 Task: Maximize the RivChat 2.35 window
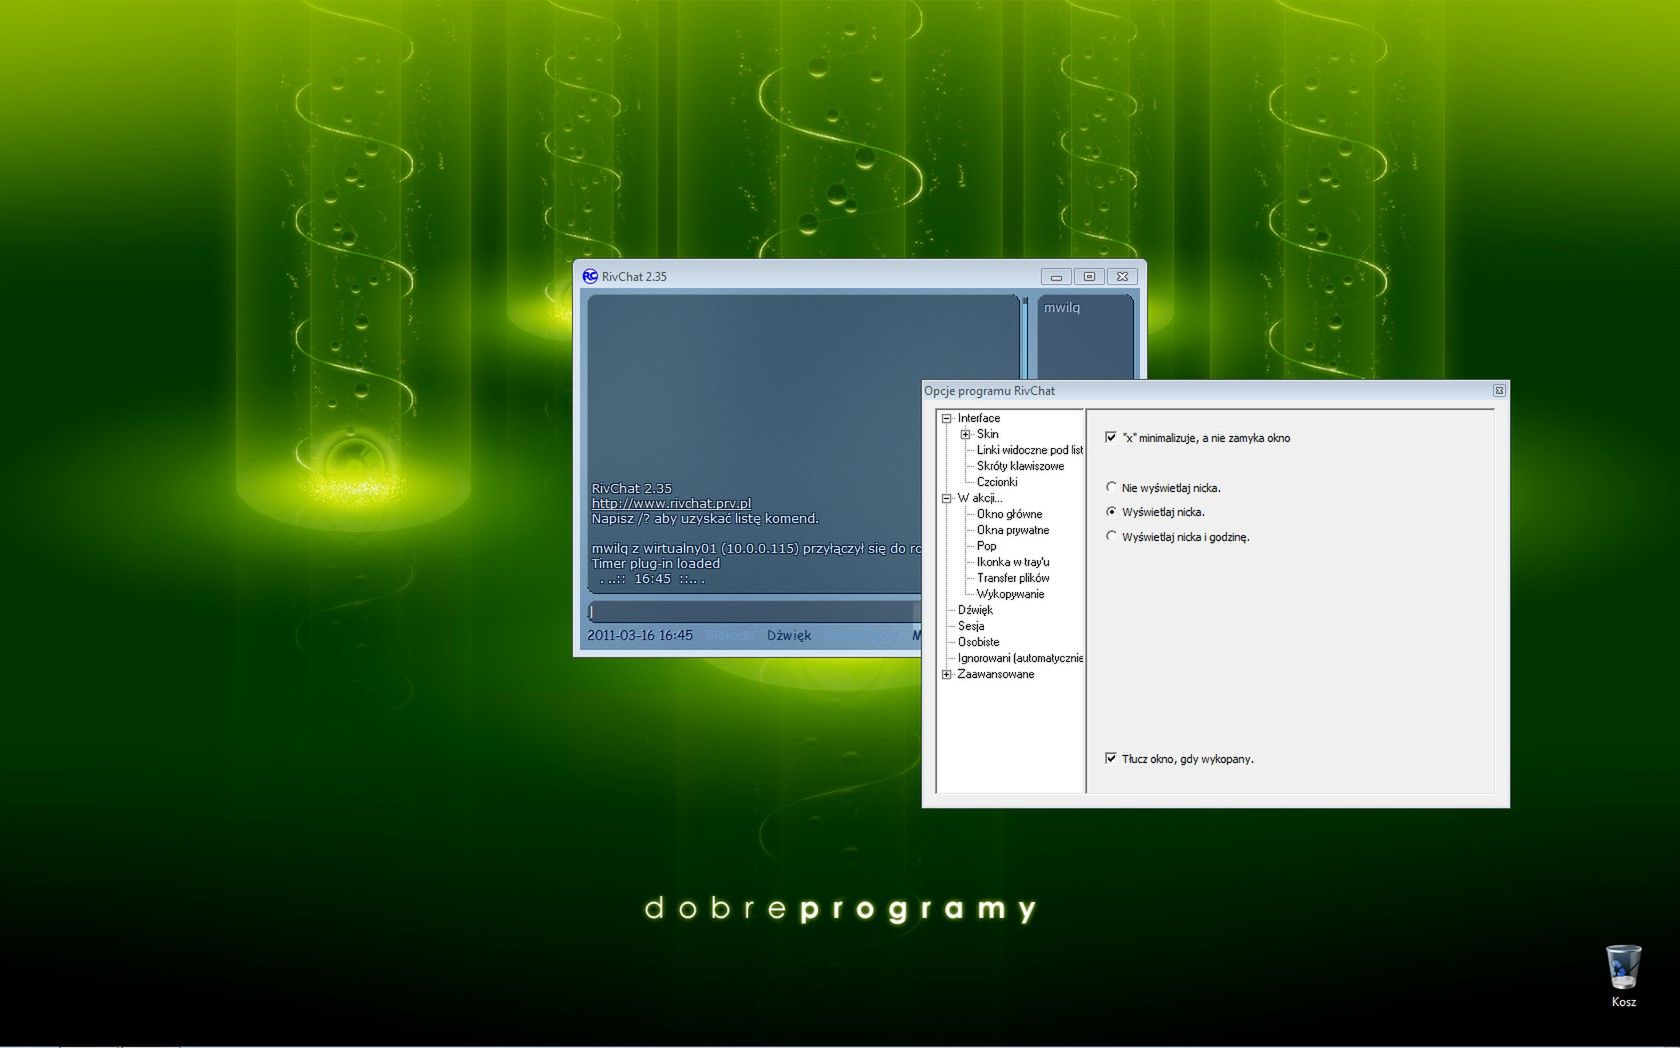tap(1089, 276)
